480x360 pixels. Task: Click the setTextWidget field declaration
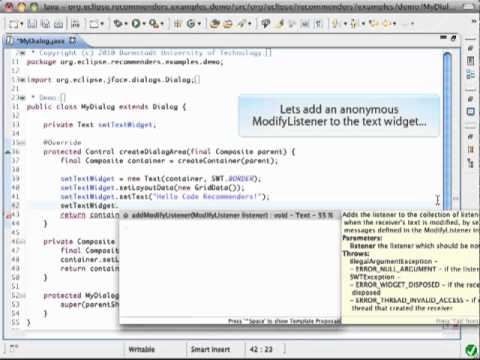point(126,125)
